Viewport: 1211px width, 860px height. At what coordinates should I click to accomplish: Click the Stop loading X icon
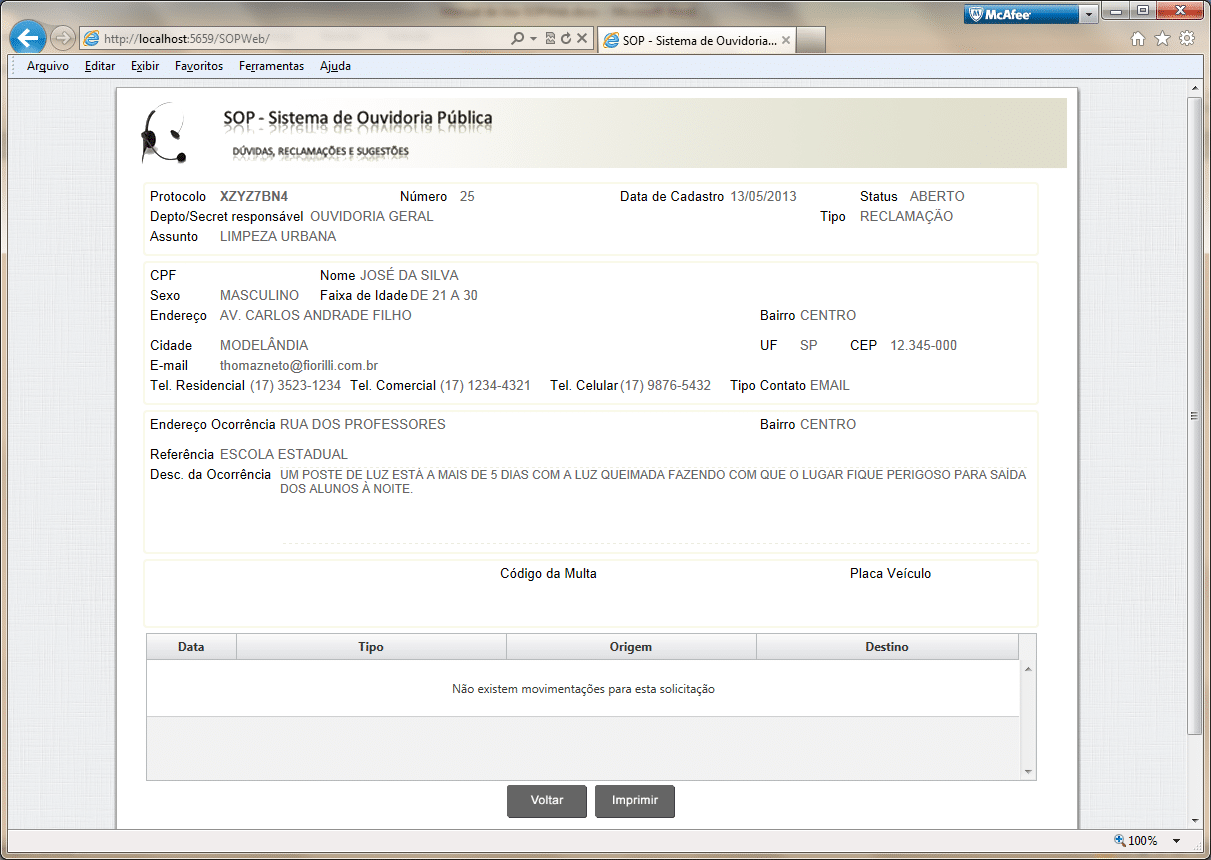tap(582, 39)
